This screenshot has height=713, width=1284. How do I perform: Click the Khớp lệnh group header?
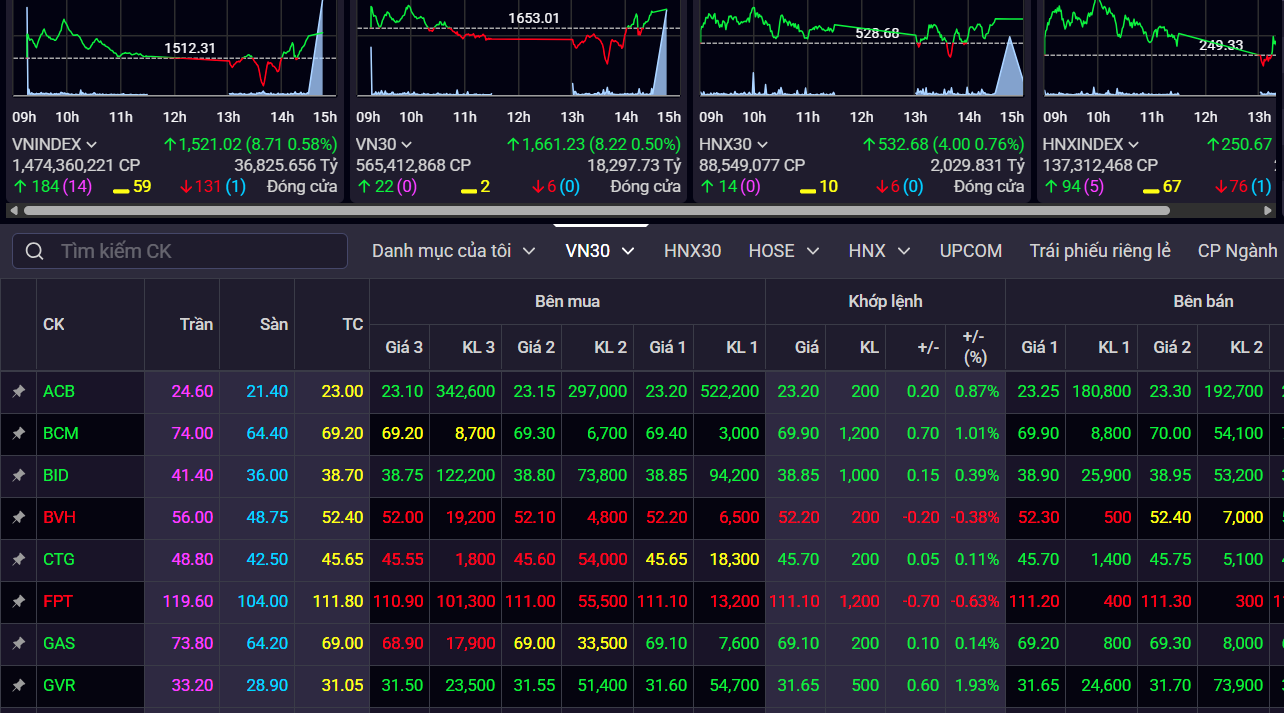(885, 301)
